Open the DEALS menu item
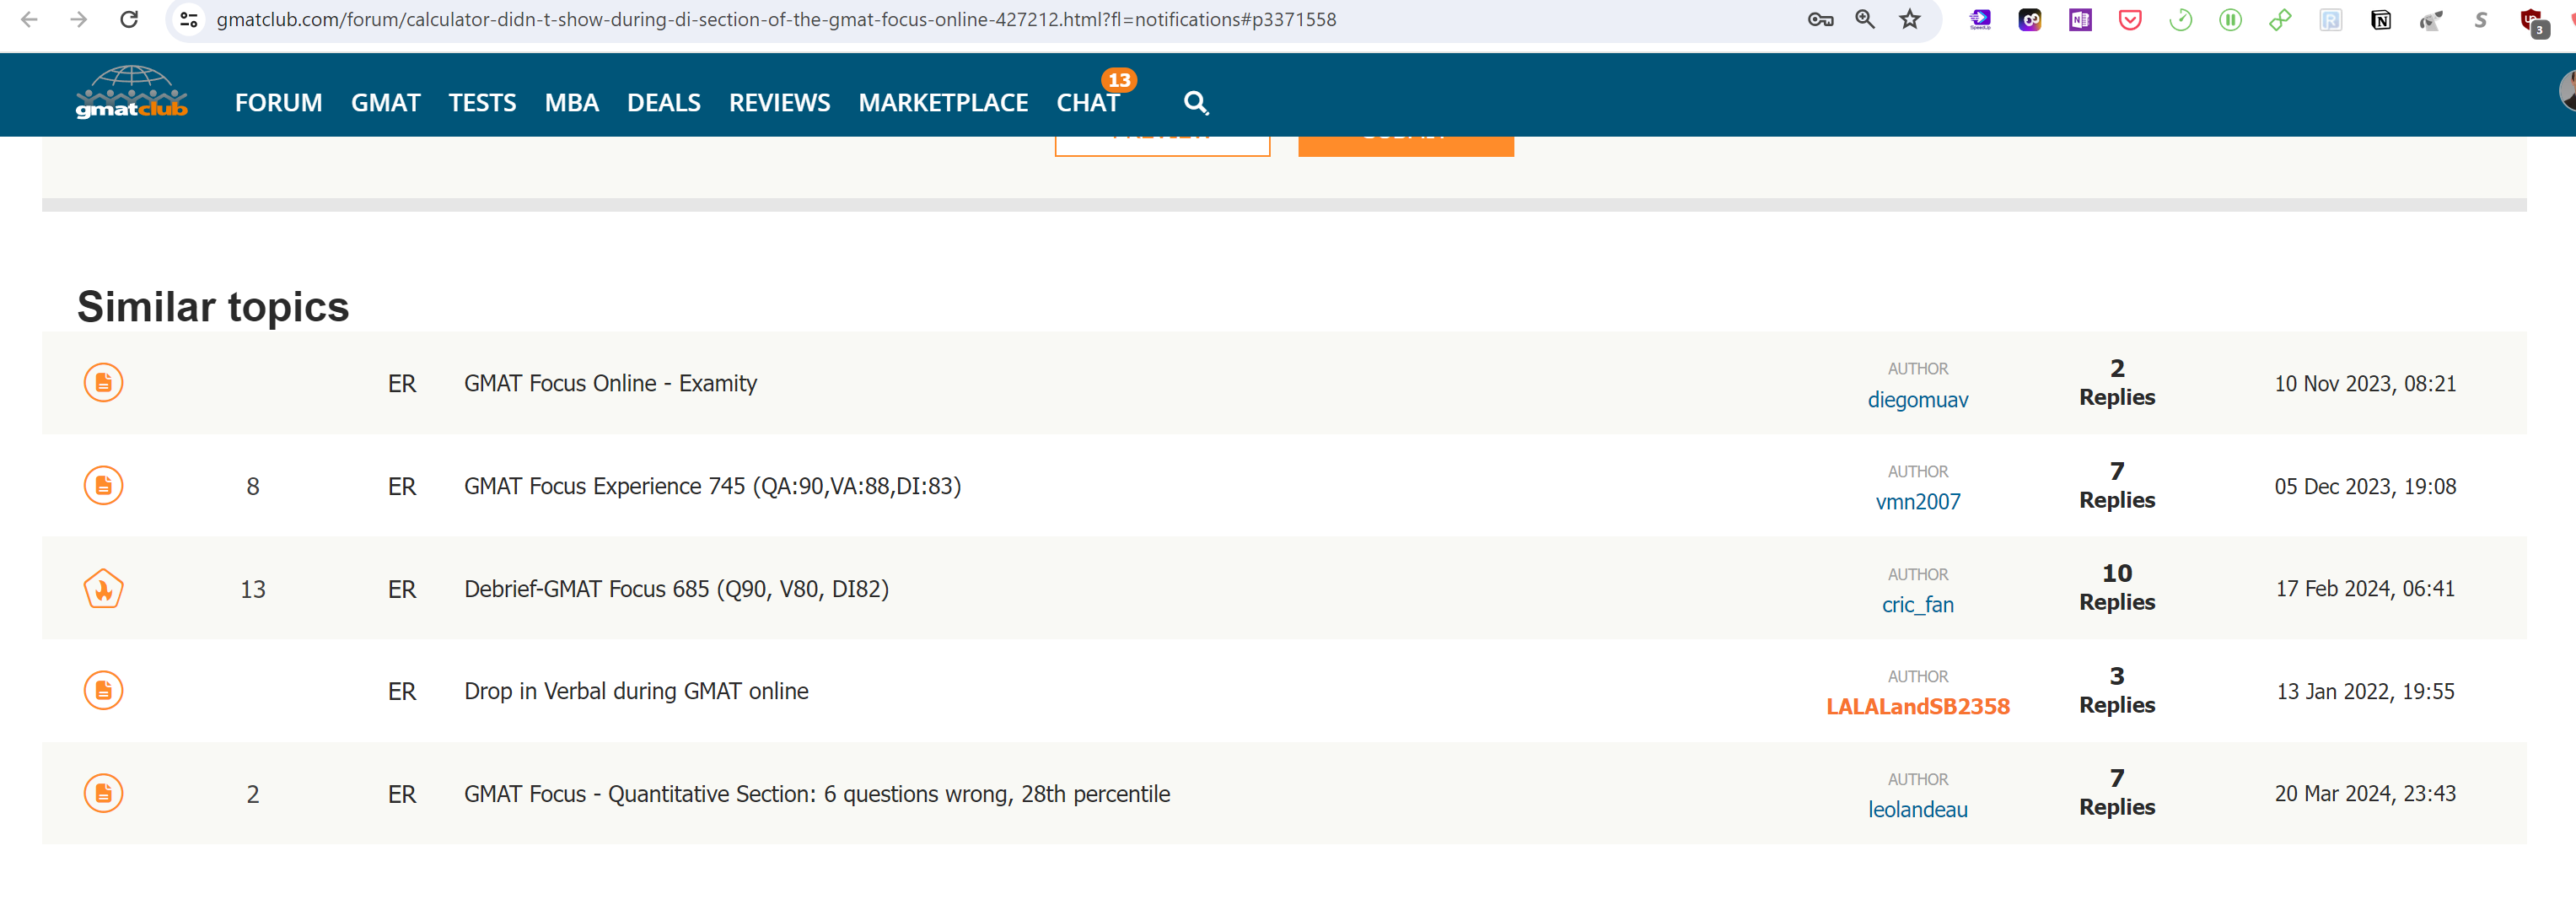Viewport: 2576px width, 910px height. [663, 102]
